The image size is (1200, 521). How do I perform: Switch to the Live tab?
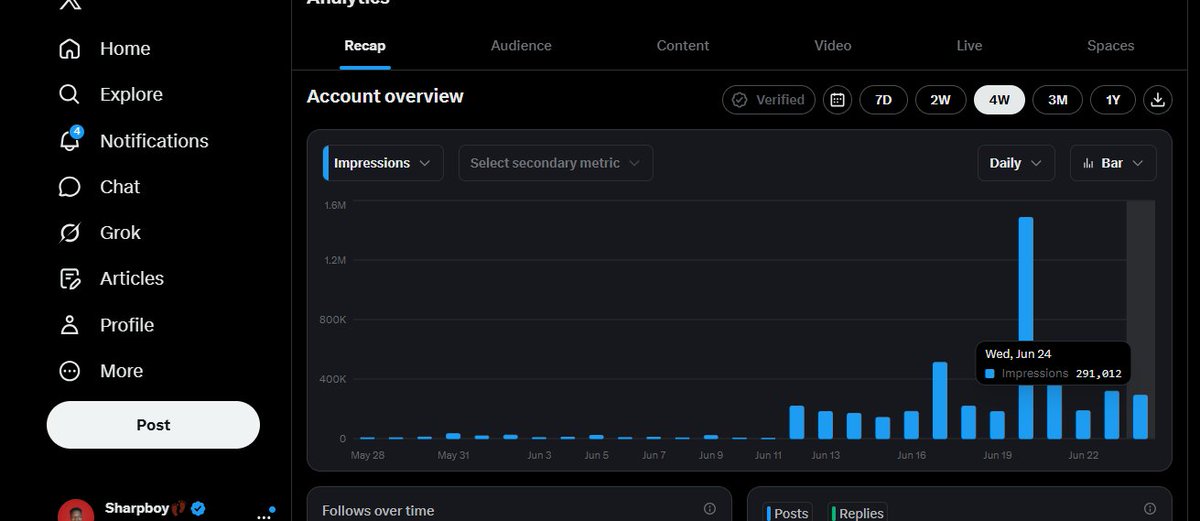(x=969, y=46)
